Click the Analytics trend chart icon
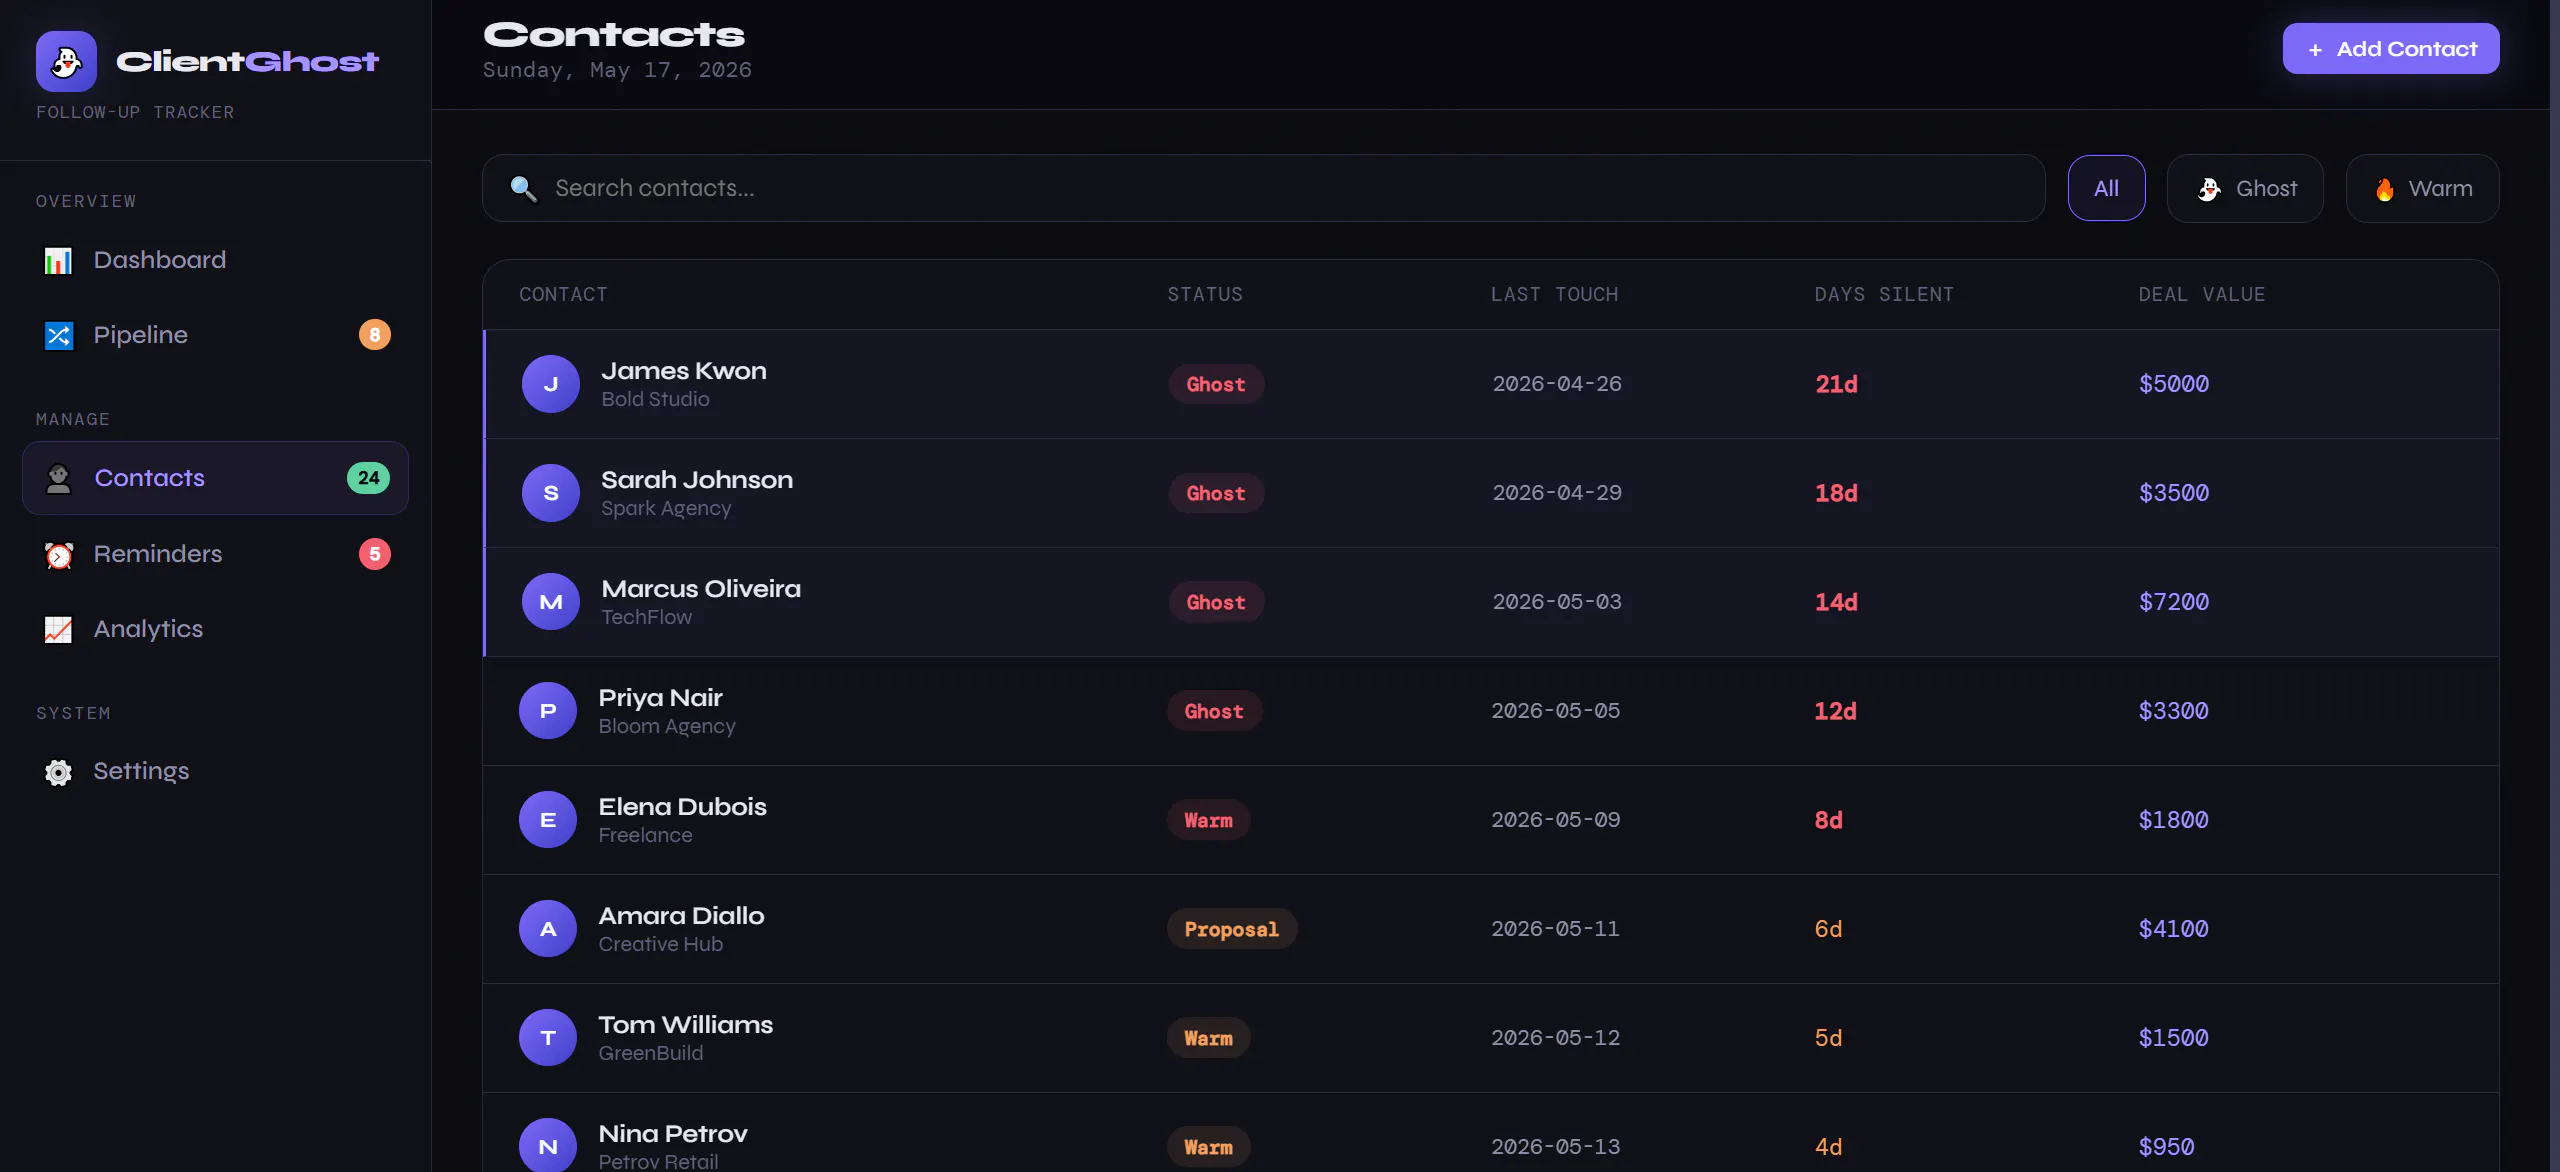 point(58,630)
